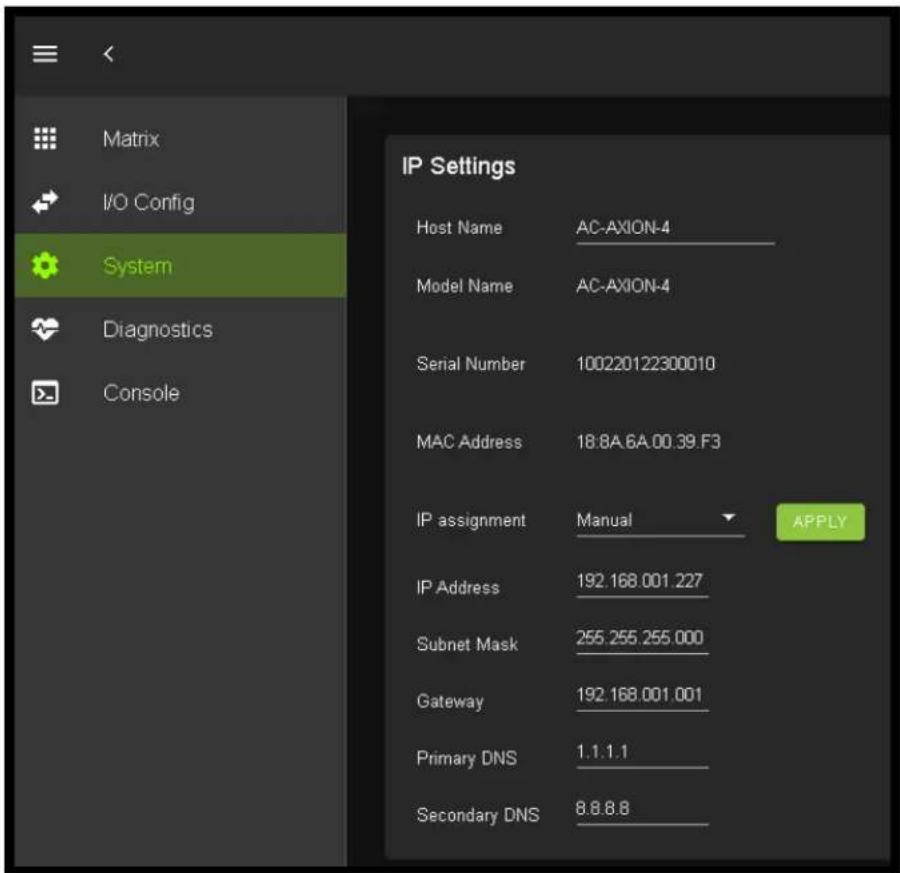
Task: Click the green APPLY button
Action: [820, 522]
